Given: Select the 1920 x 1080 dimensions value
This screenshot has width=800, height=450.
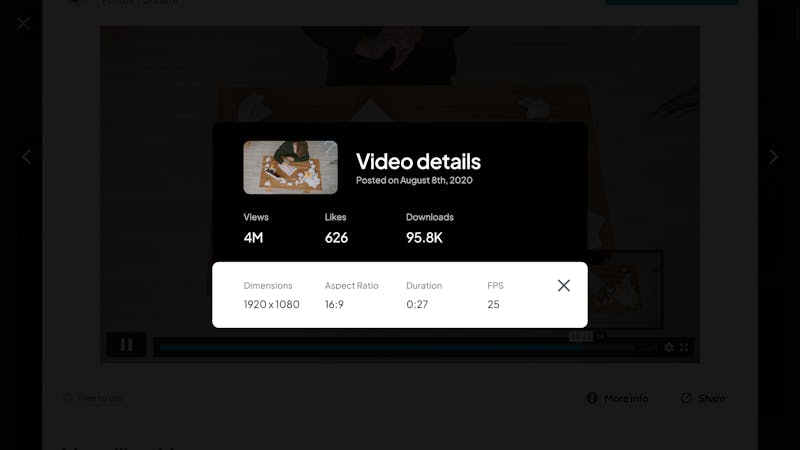Looking at the screenshot, I should pos(271,305).
